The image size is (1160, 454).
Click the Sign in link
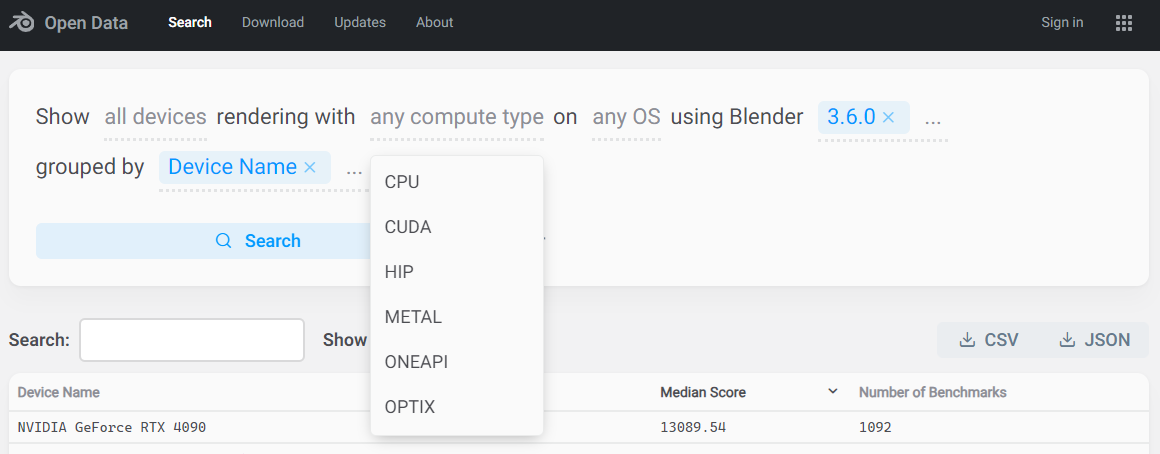click(x=1062, y=23)
